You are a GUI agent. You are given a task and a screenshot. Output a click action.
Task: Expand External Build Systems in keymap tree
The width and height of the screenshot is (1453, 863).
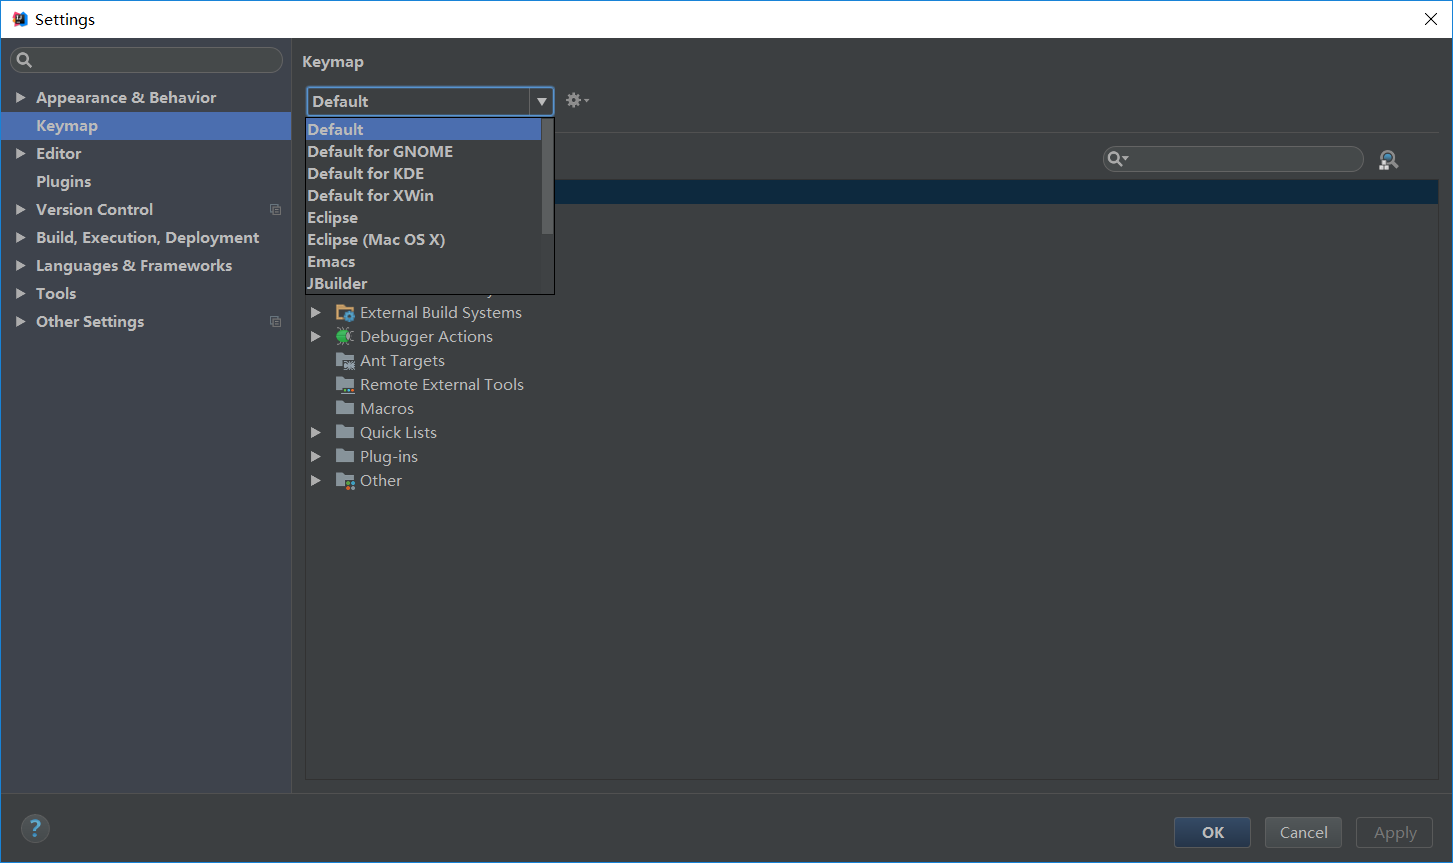[x=316, y=313]
